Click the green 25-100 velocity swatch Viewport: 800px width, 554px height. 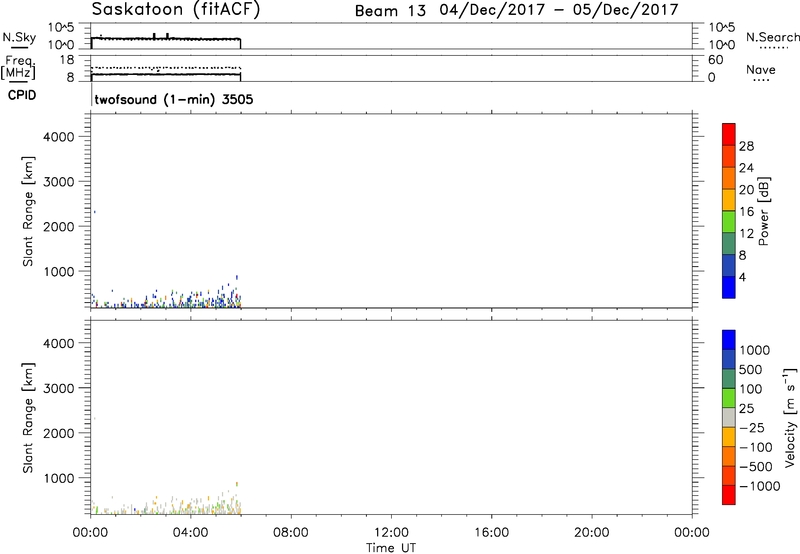pos(729,398)
